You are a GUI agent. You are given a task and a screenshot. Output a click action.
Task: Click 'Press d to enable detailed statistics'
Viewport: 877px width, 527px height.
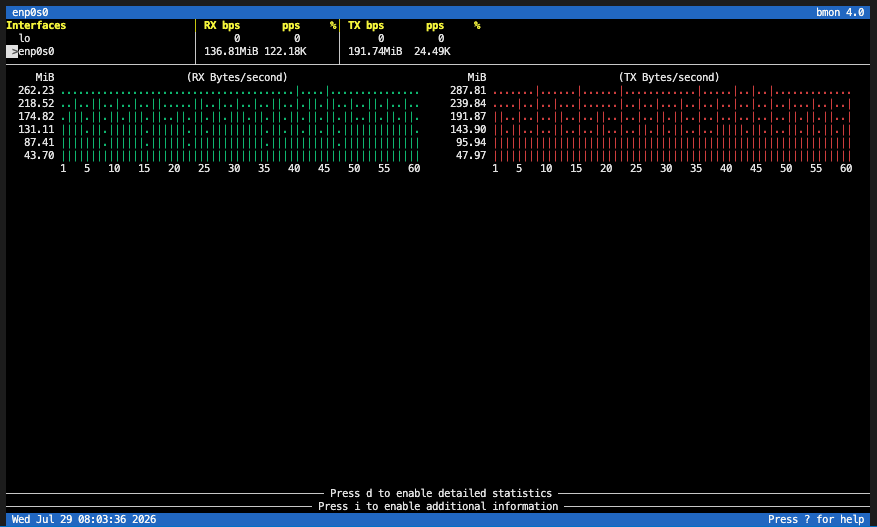(x=441, y=493)
